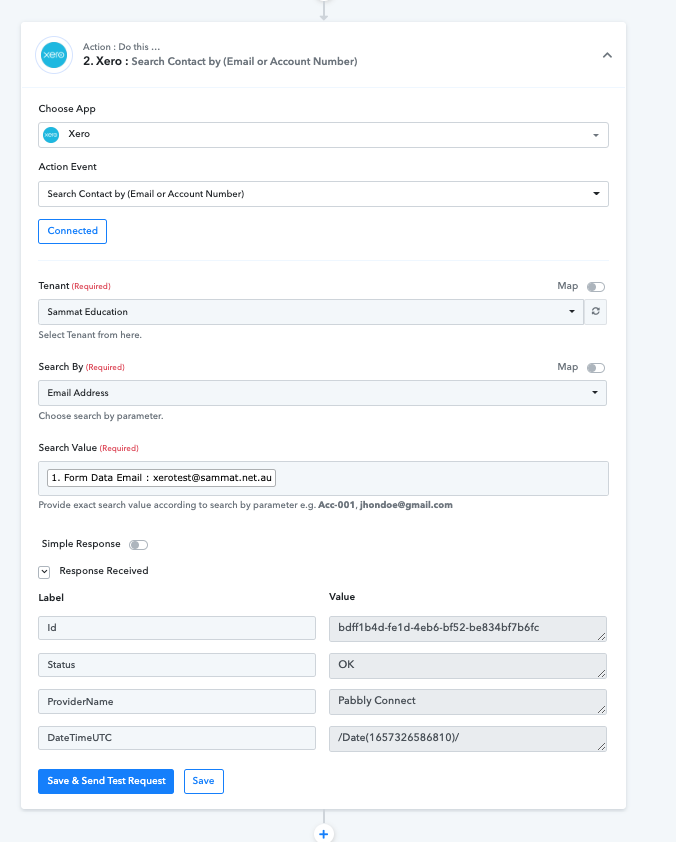
Task: Click the step title Search Contact text
Action: point(244,61)
